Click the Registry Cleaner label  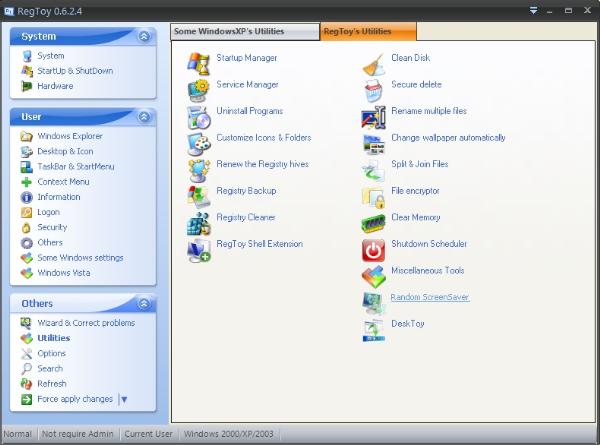point(246,217)
